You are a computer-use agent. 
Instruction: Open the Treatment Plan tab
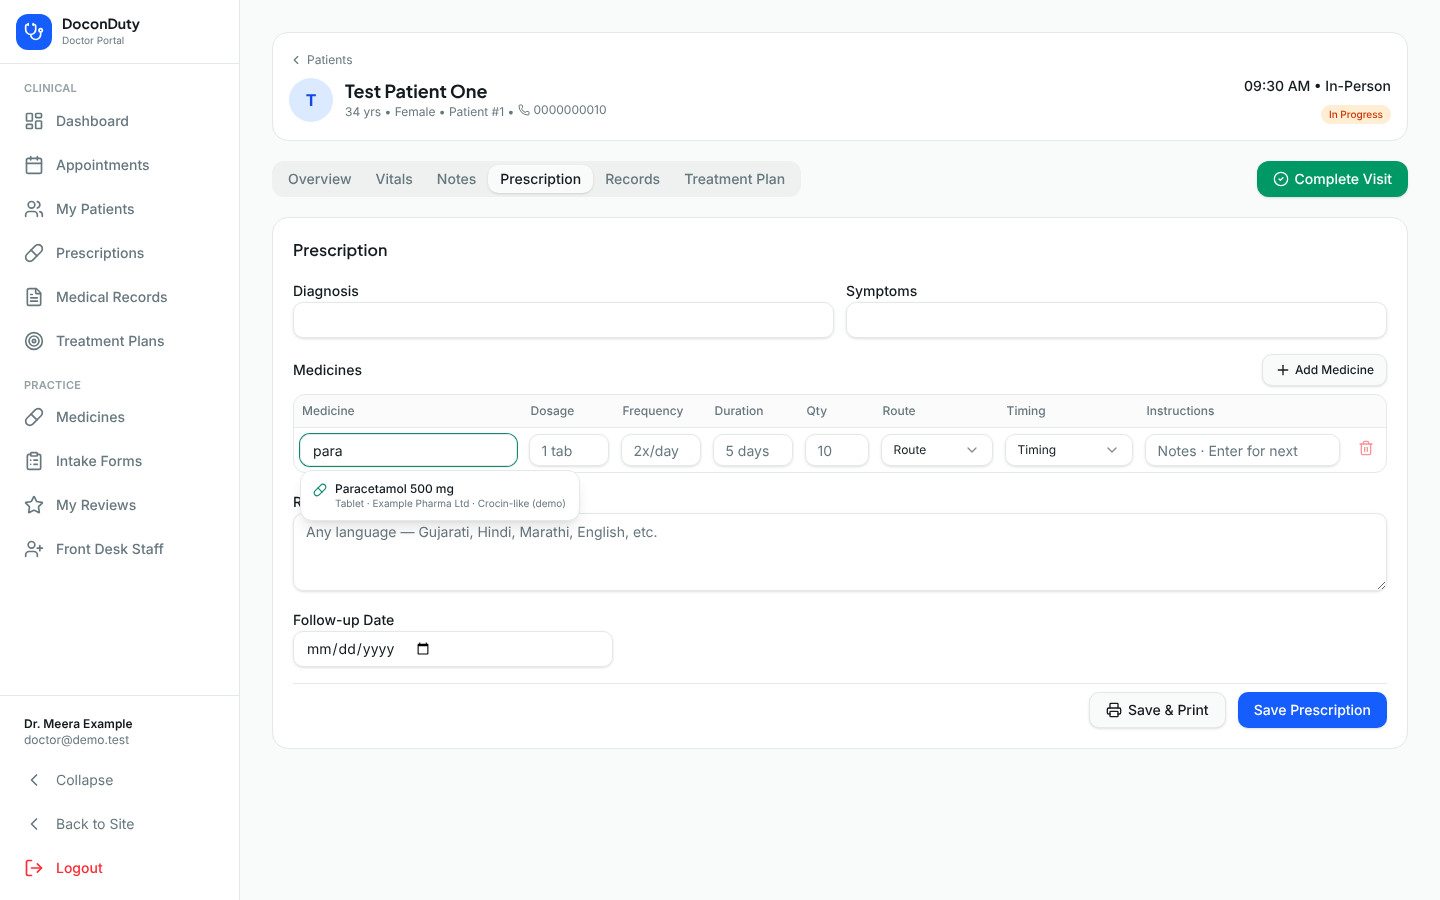[734, 179]
